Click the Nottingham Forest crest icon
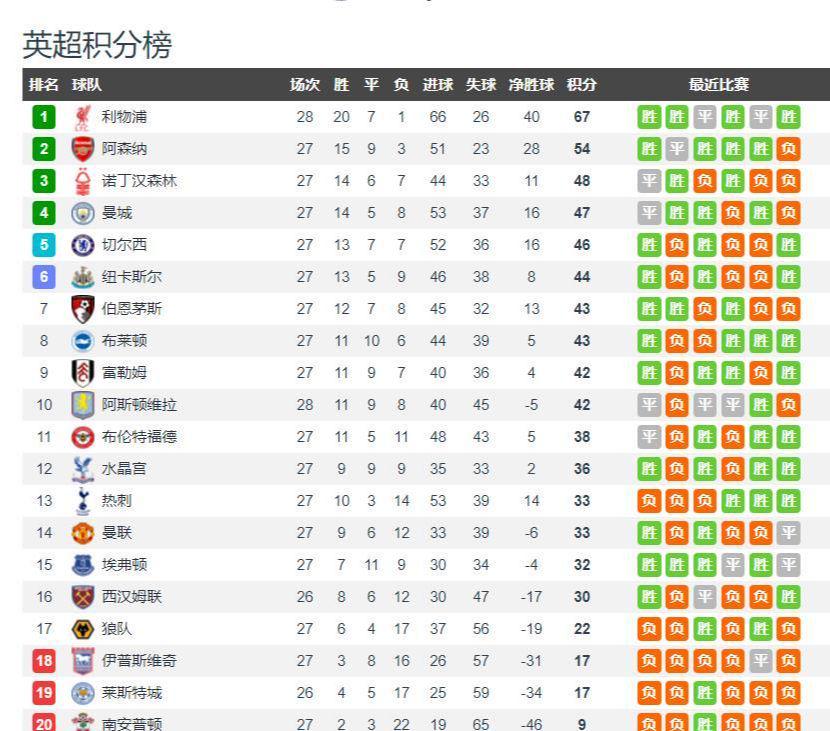Viewport: 830px width, 731px height. 83,181
